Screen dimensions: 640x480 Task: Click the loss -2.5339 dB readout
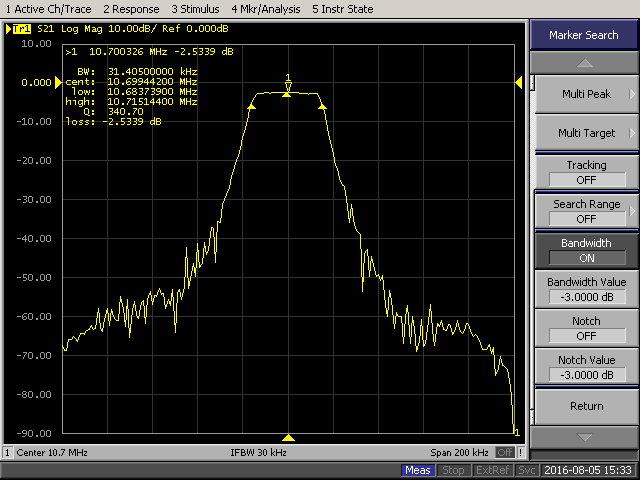[113, 122]
